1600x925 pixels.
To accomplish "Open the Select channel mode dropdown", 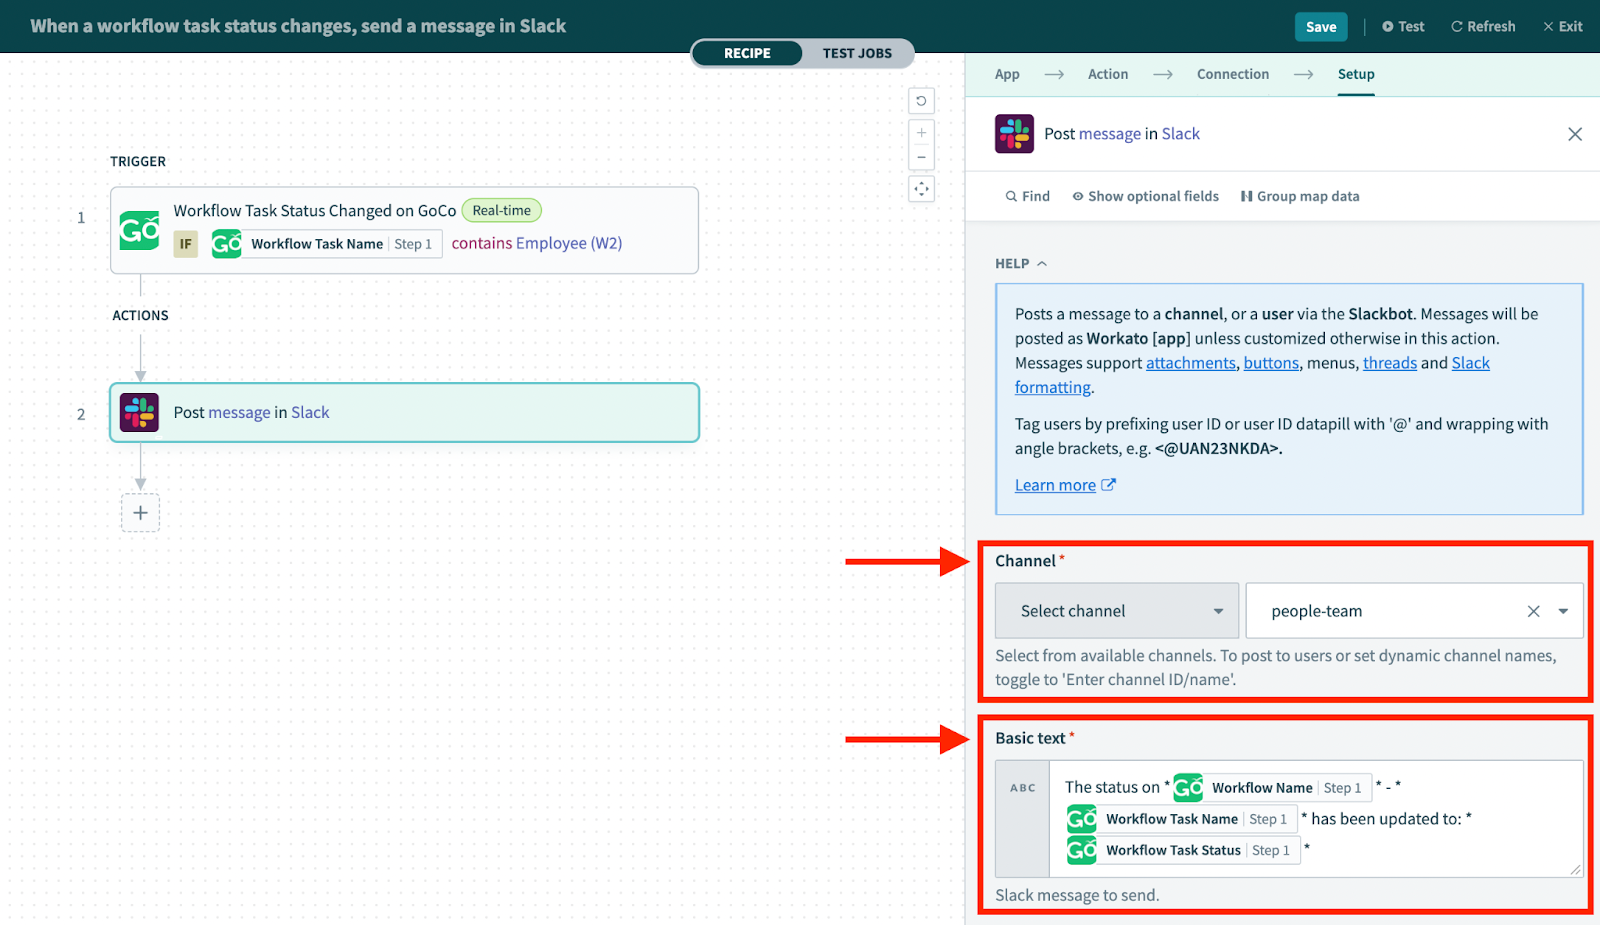I will [x=1117, y=611].
